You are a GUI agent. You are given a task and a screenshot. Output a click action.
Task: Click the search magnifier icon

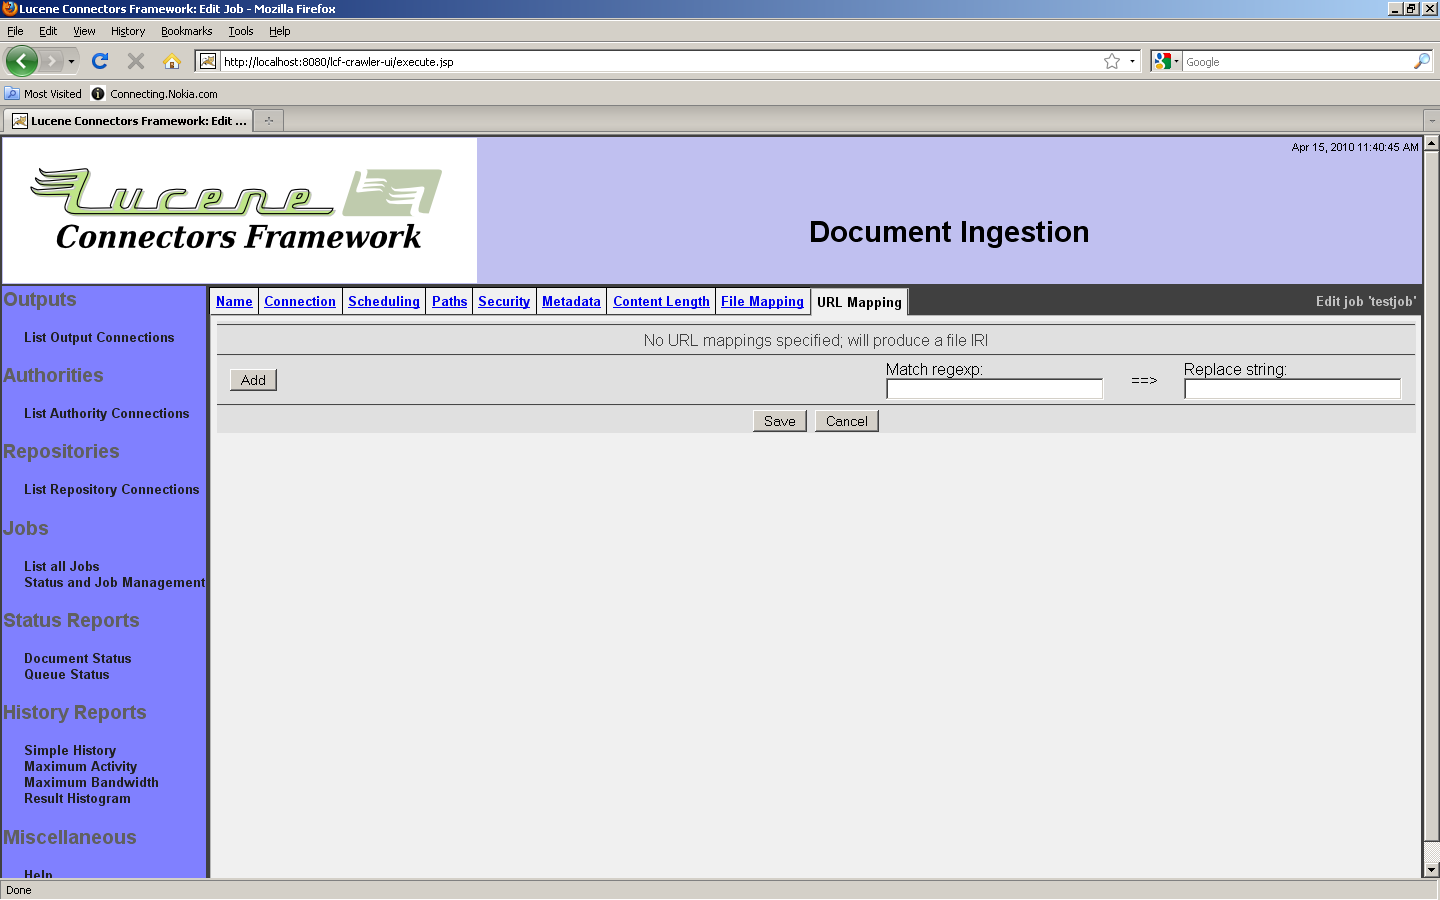[x=1421, y=61]
